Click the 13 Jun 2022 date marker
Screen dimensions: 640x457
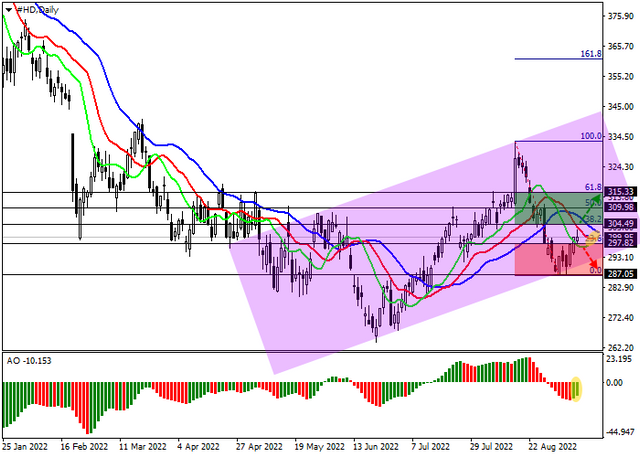coord(376,447)
